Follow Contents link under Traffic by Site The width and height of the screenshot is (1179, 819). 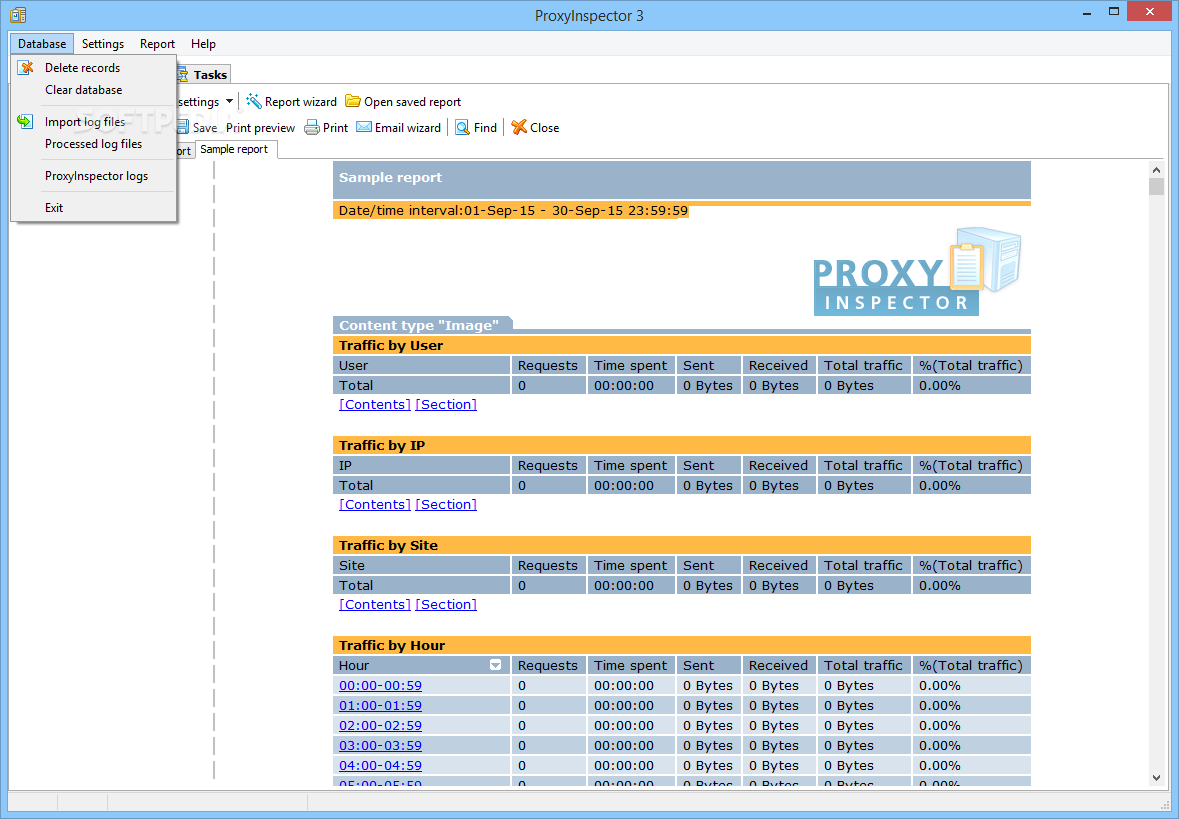click(374, 605)
